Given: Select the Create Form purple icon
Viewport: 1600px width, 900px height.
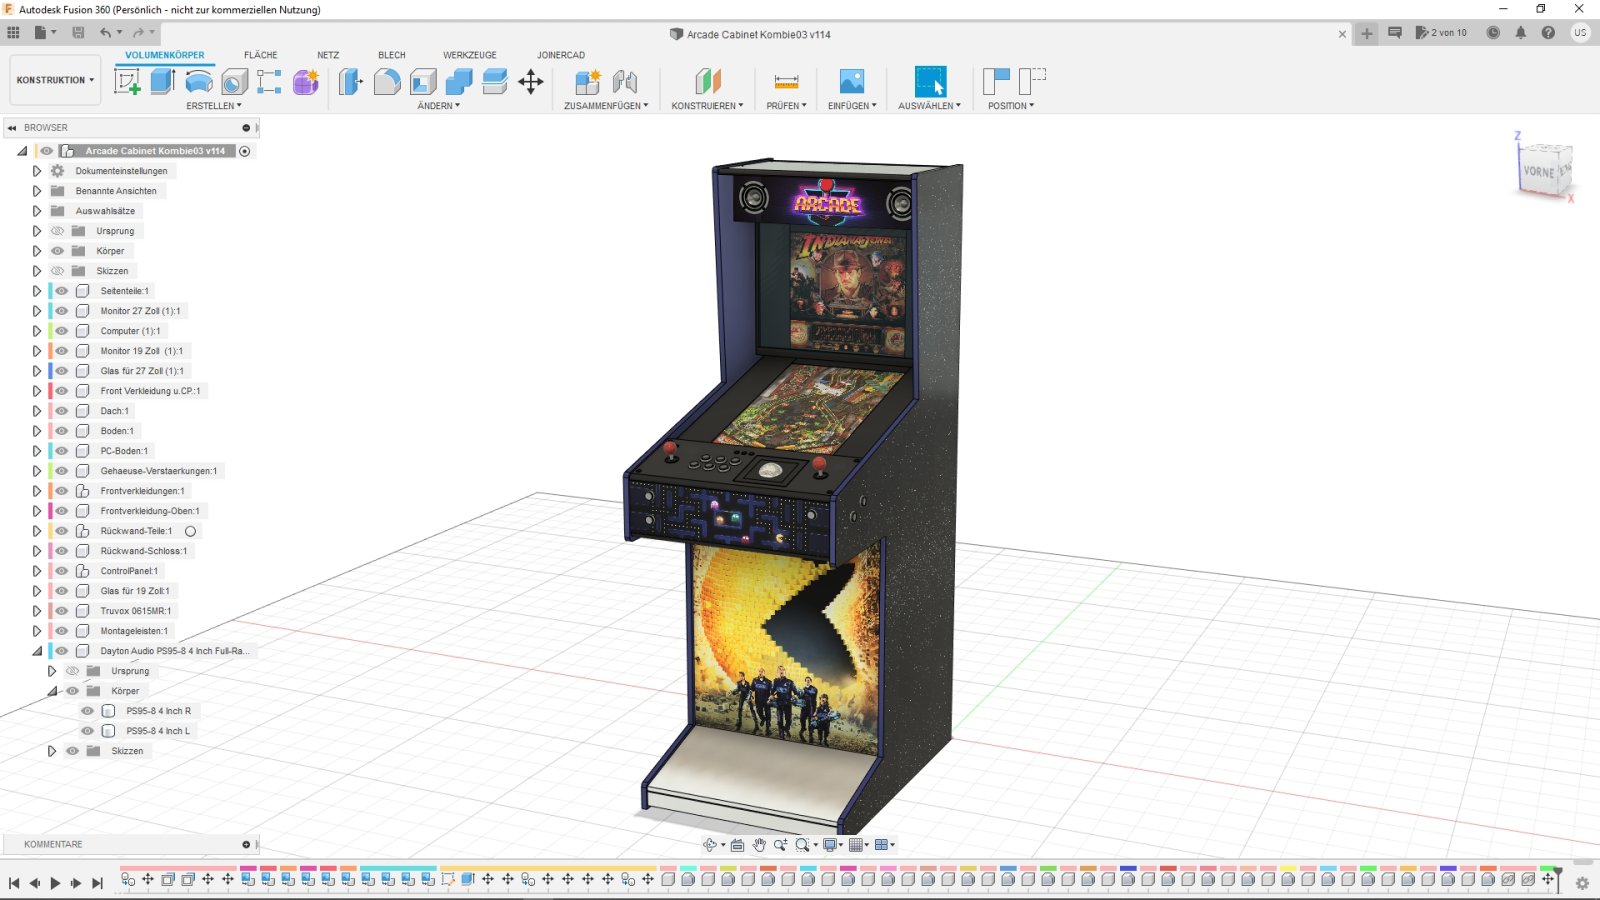Looking at the screenshot, I should tap(305, 82).
